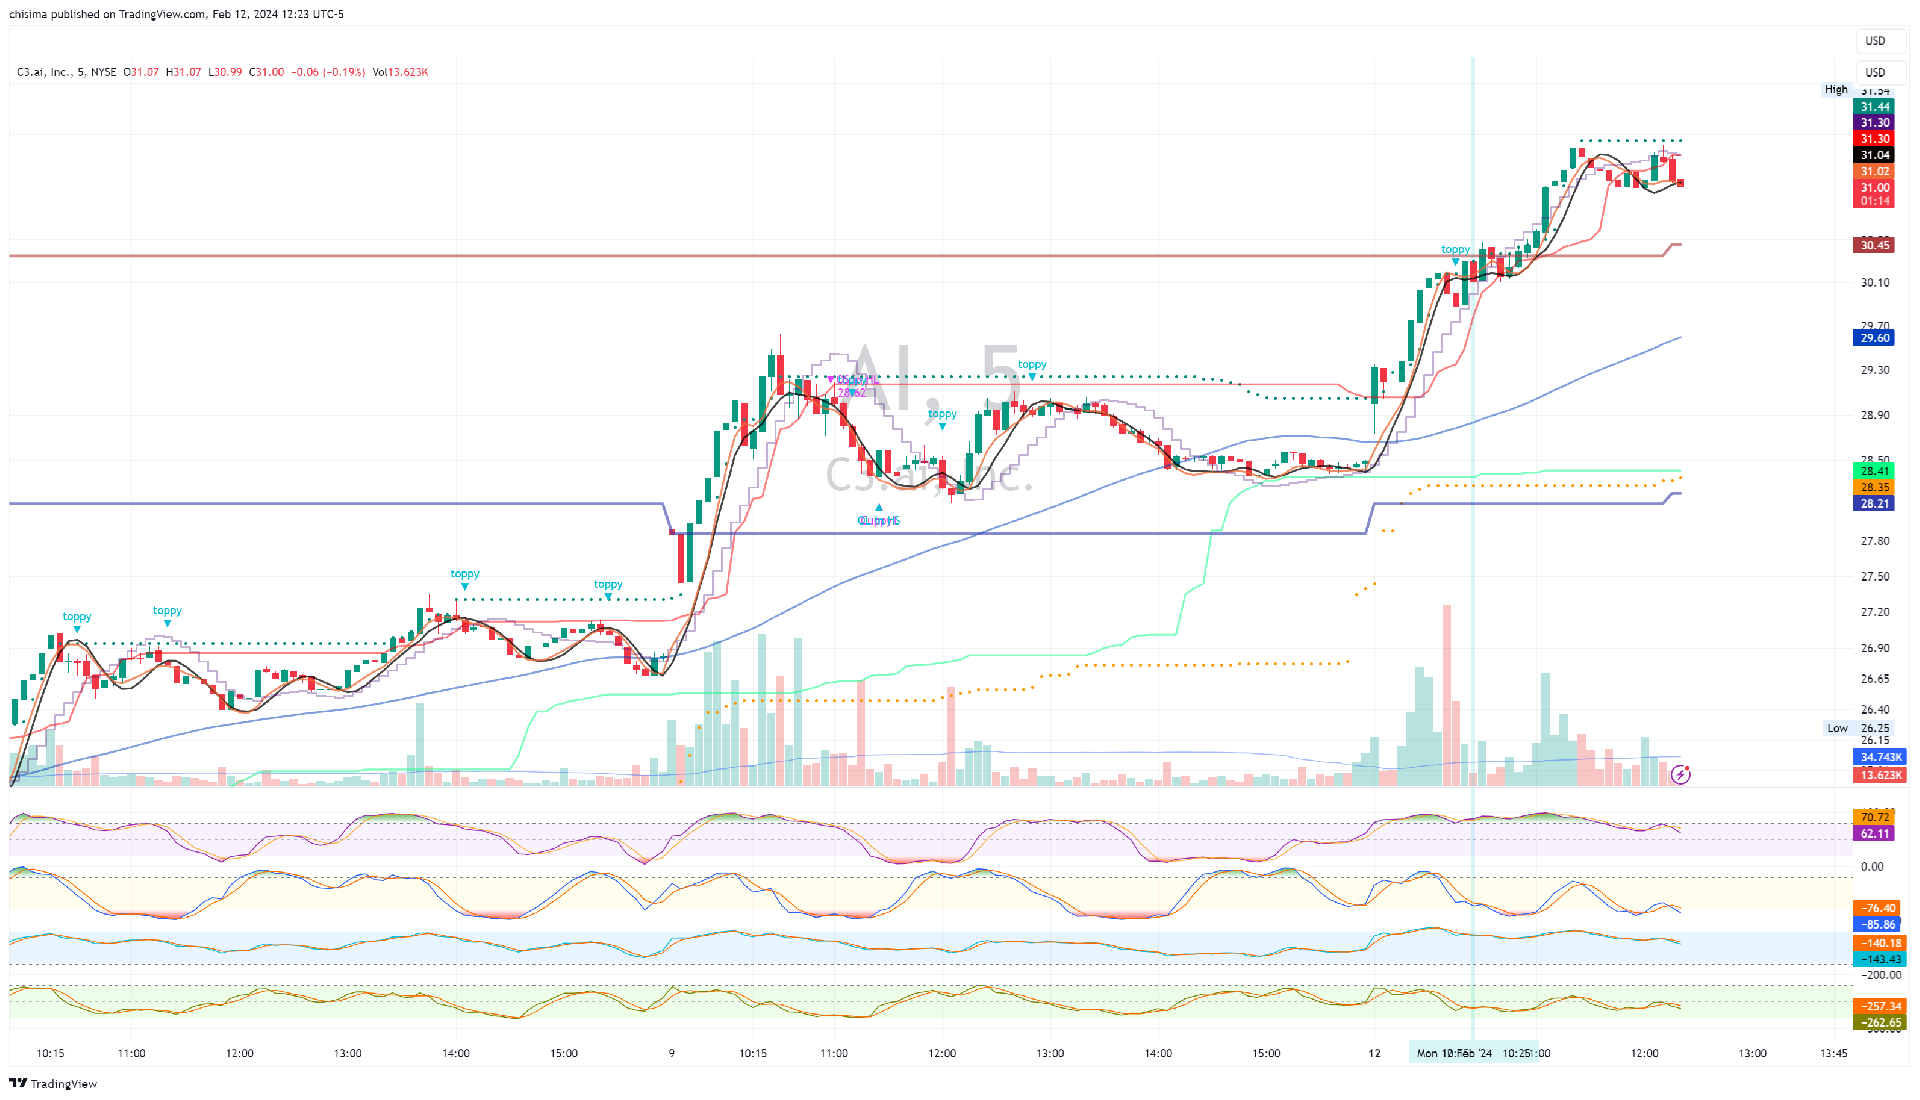The width and height of the screenshot is (1920, 1100).
Task: Click the lightning bolt icon beside volume scale
Action: [1681, 774]
